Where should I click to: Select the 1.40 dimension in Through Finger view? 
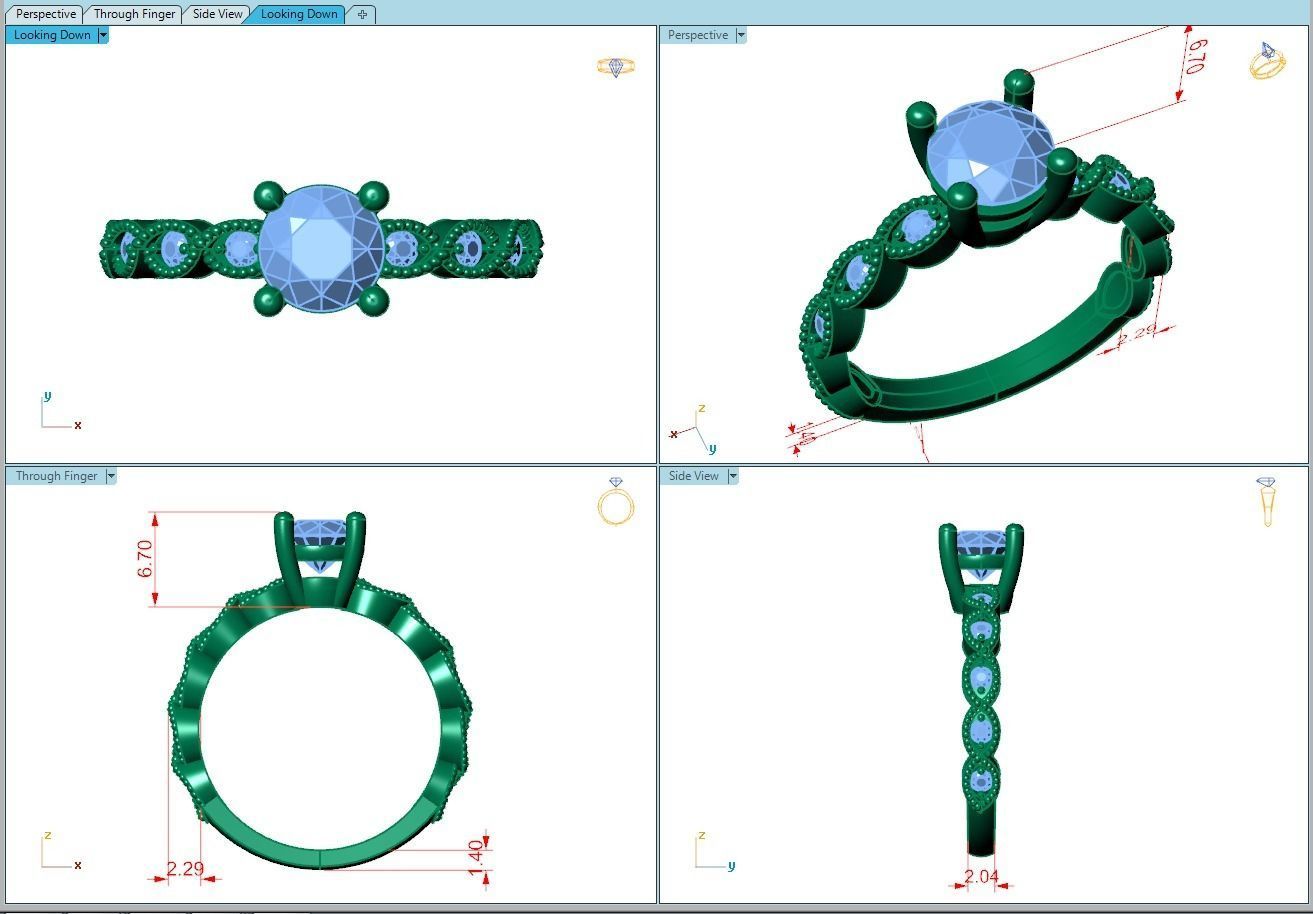[x=477, y=857]
